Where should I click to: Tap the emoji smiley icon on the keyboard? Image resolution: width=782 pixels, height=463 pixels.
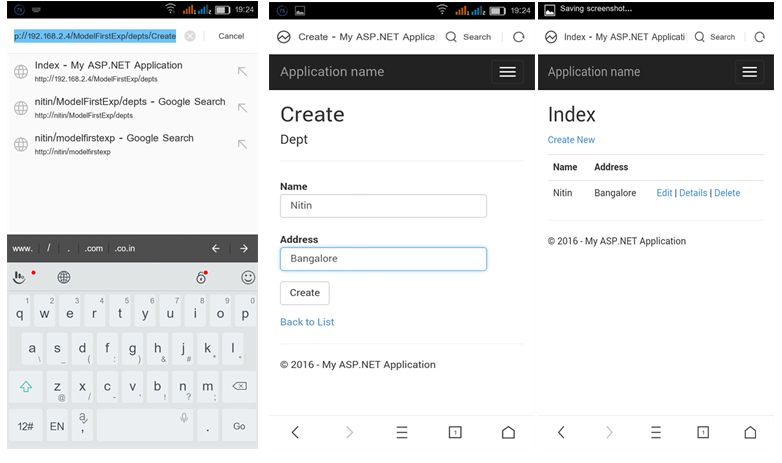pyautogui.click(x=248, y=277)
